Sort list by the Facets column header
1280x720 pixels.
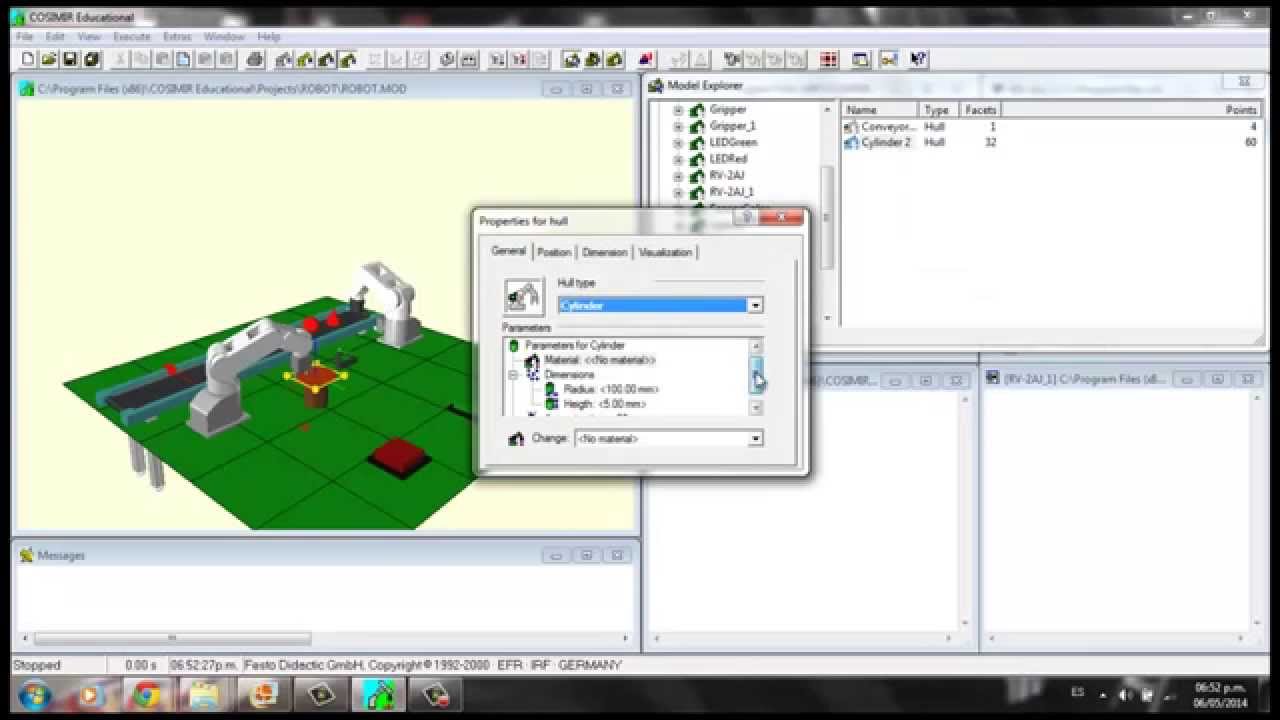point(979,110)
